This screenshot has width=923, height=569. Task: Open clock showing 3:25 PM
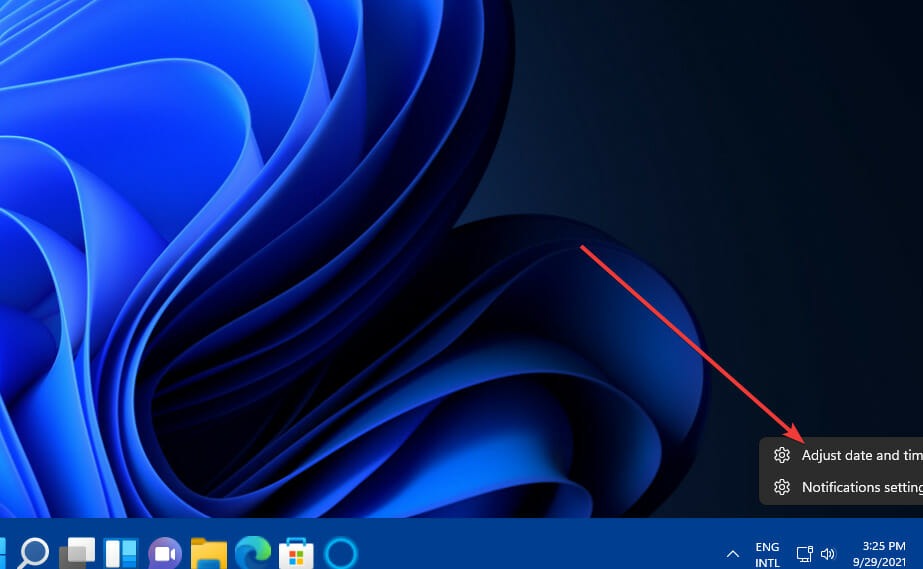pos(881,554)
